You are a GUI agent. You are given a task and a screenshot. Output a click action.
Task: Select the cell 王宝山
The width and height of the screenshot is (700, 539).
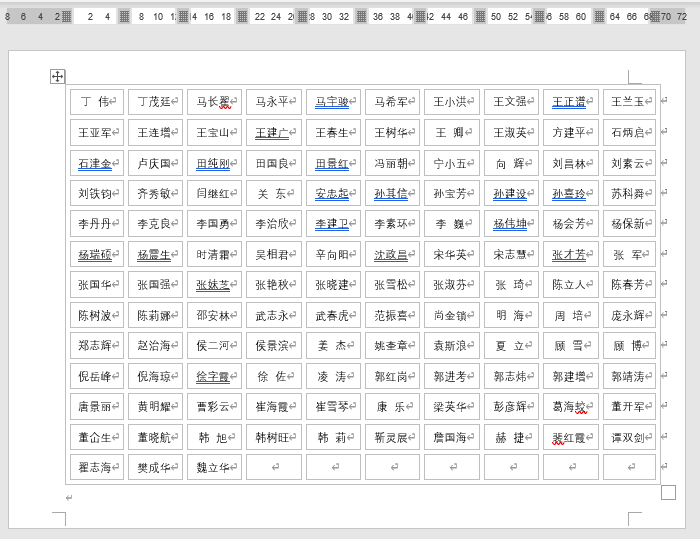(214, 133)
